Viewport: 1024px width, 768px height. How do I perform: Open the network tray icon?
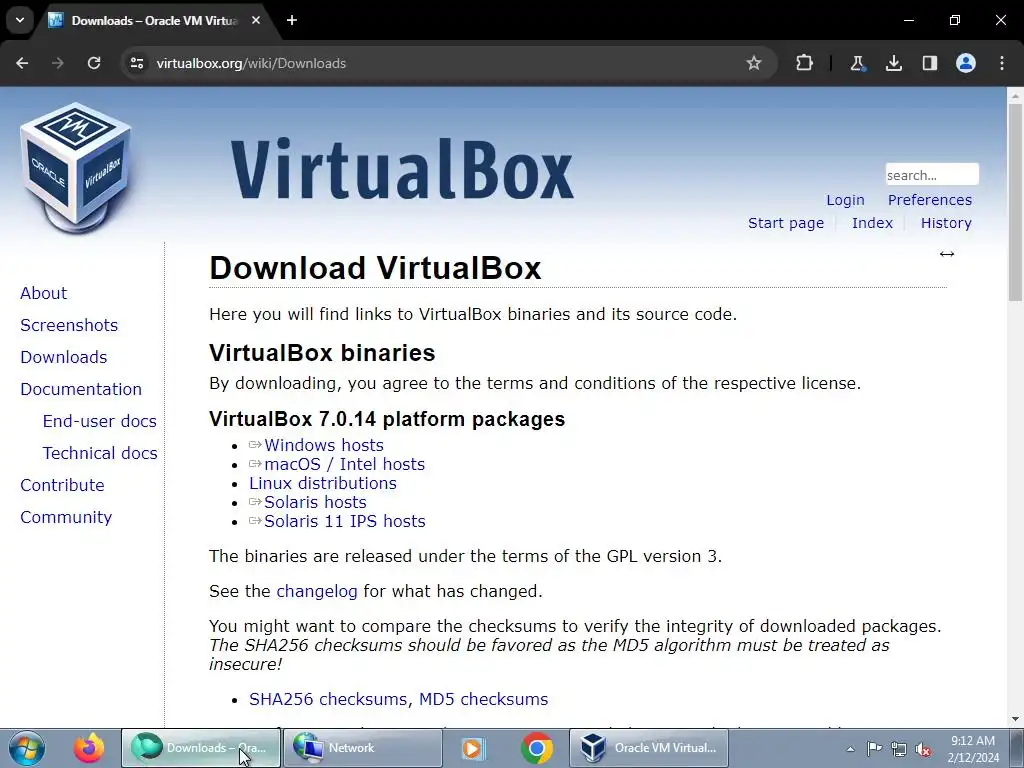click(899, 749)
